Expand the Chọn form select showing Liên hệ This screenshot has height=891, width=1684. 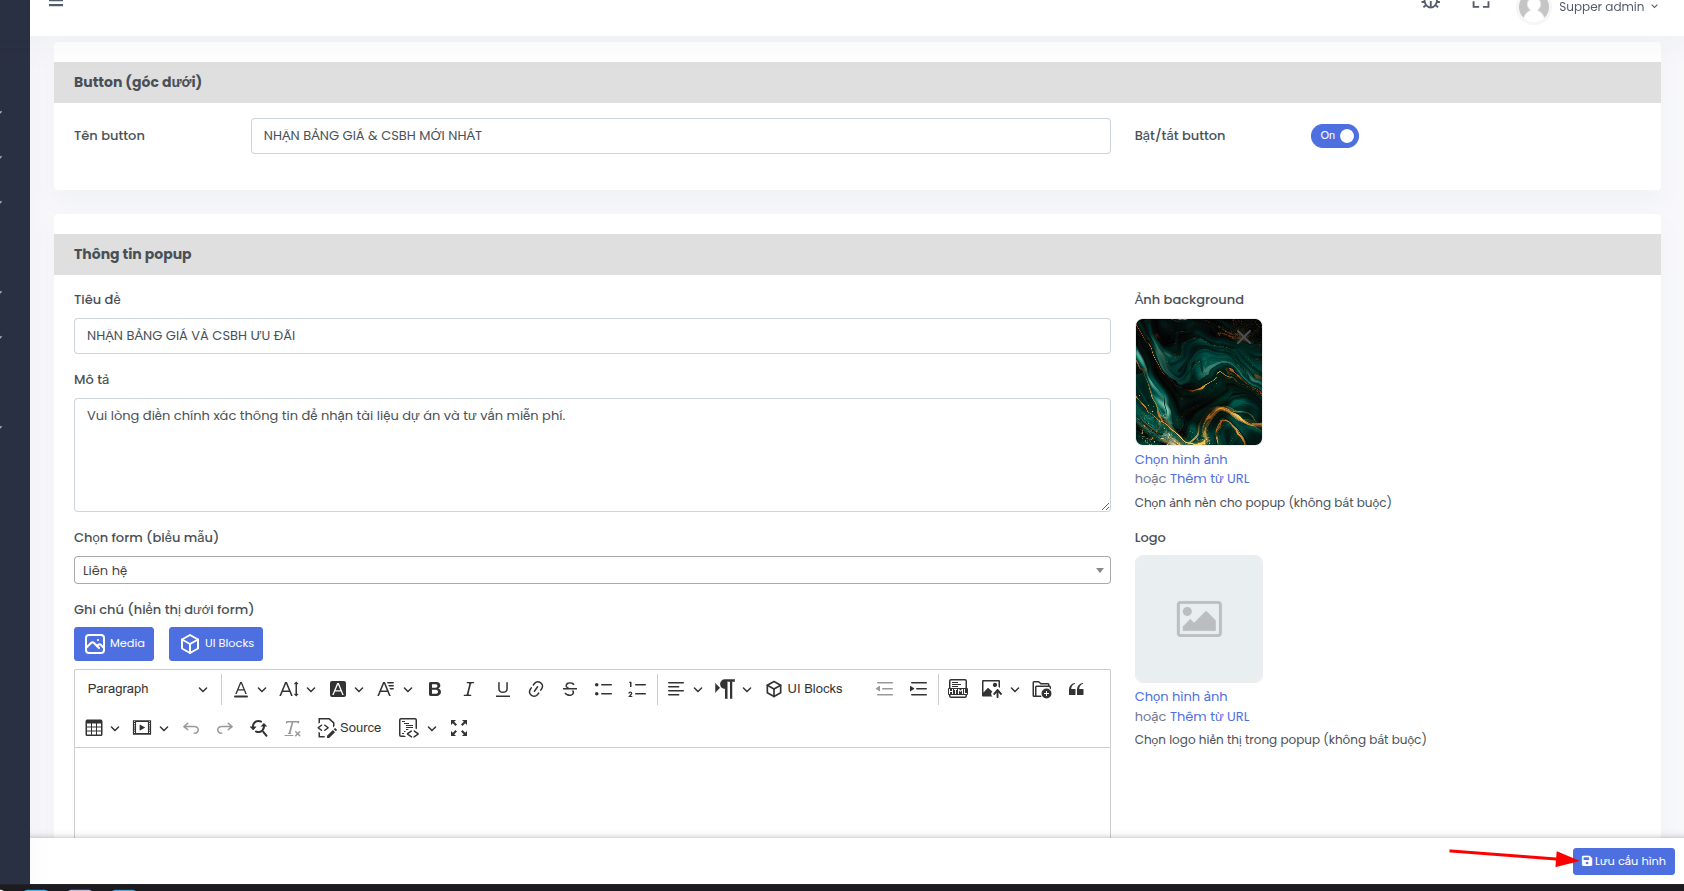point(592,570)
